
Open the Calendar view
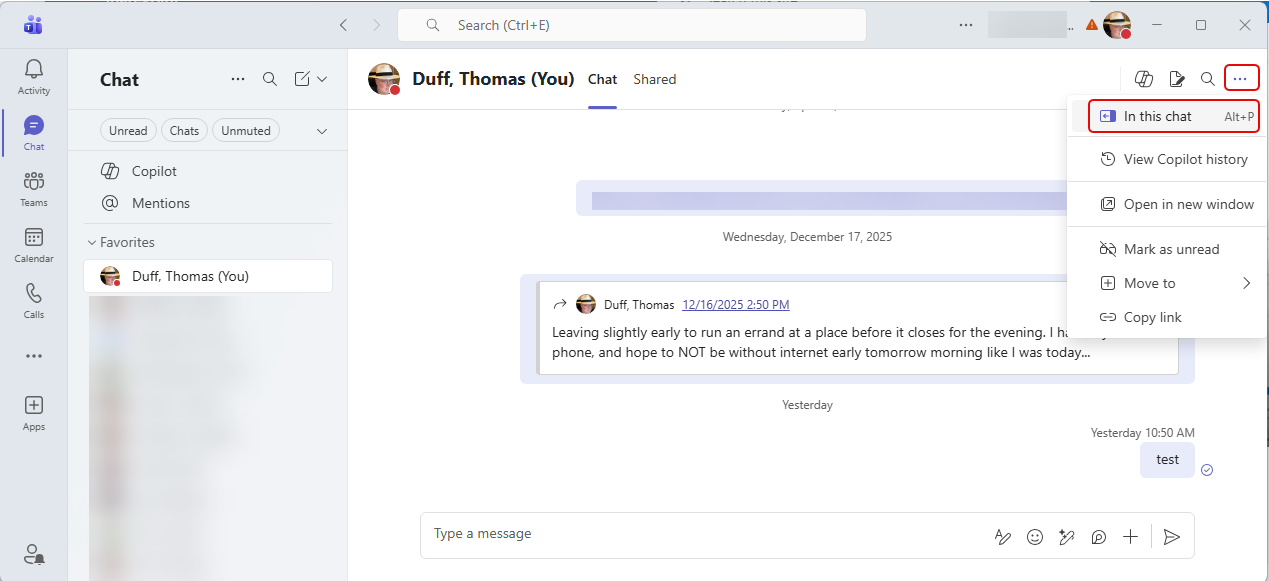[x=34, y=244]
